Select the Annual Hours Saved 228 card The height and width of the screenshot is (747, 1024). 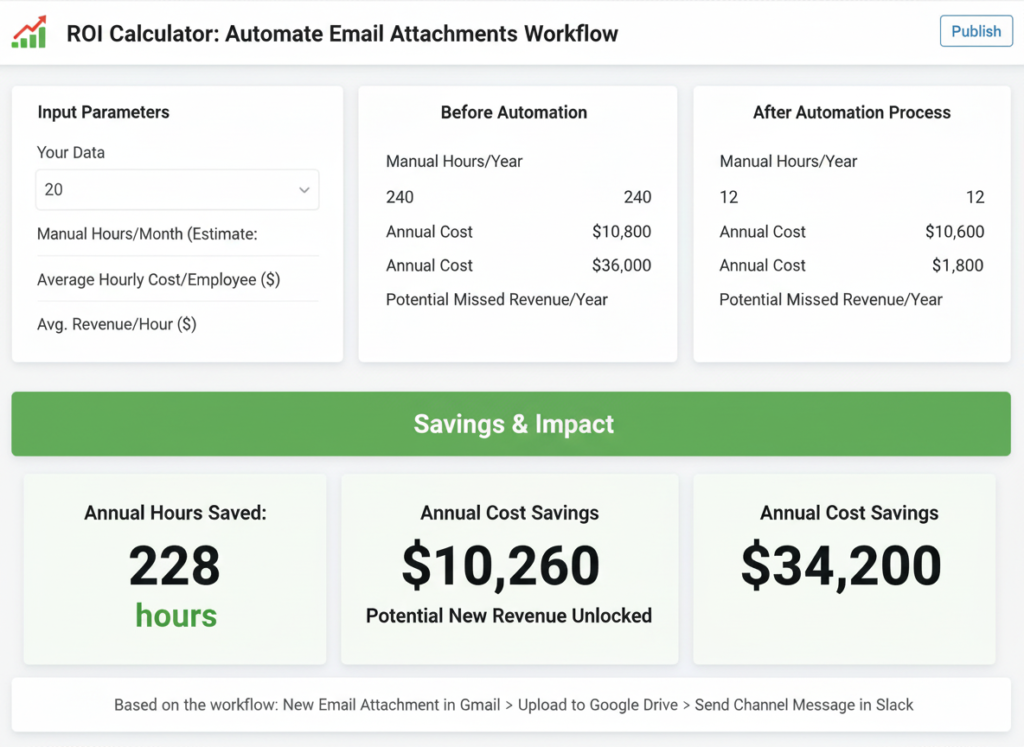coord(175,569)
